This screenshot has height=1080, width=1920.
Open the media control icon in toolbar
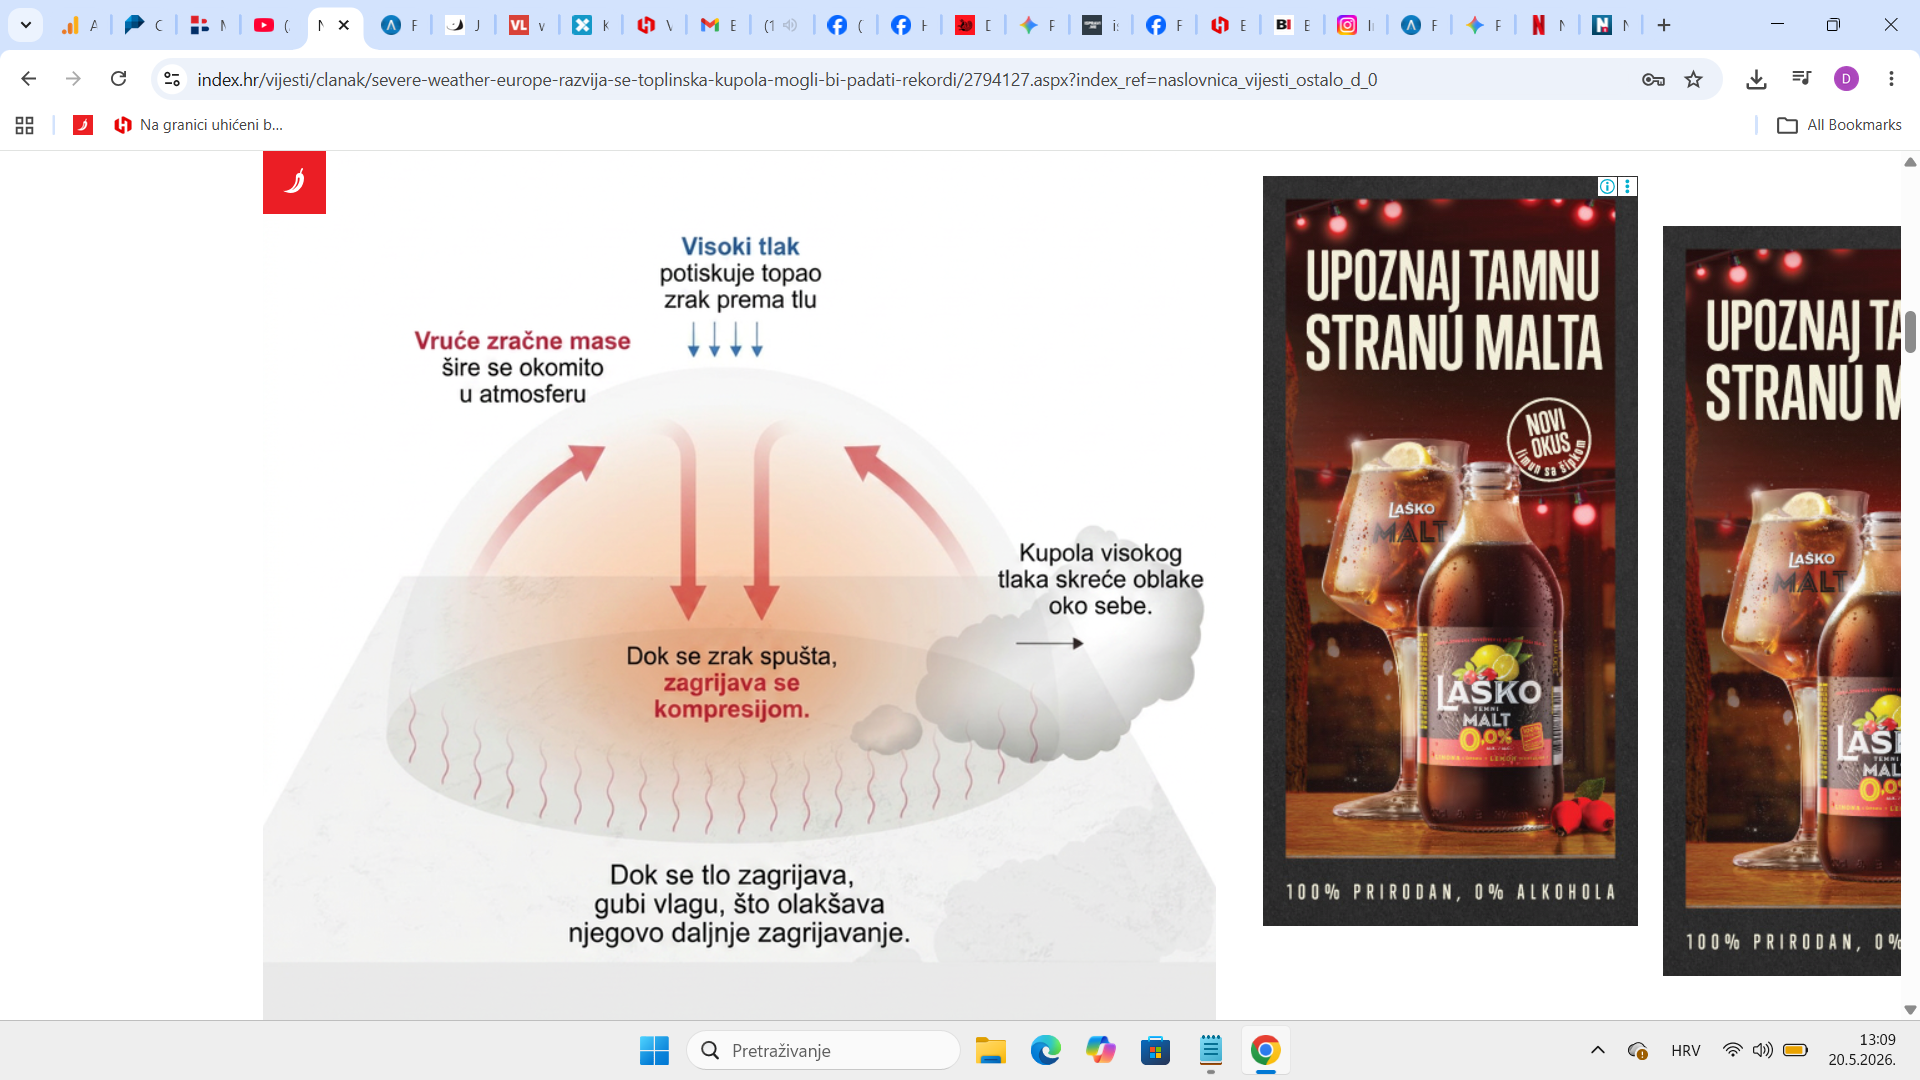pyautogui.click(x=1801, y=79)
